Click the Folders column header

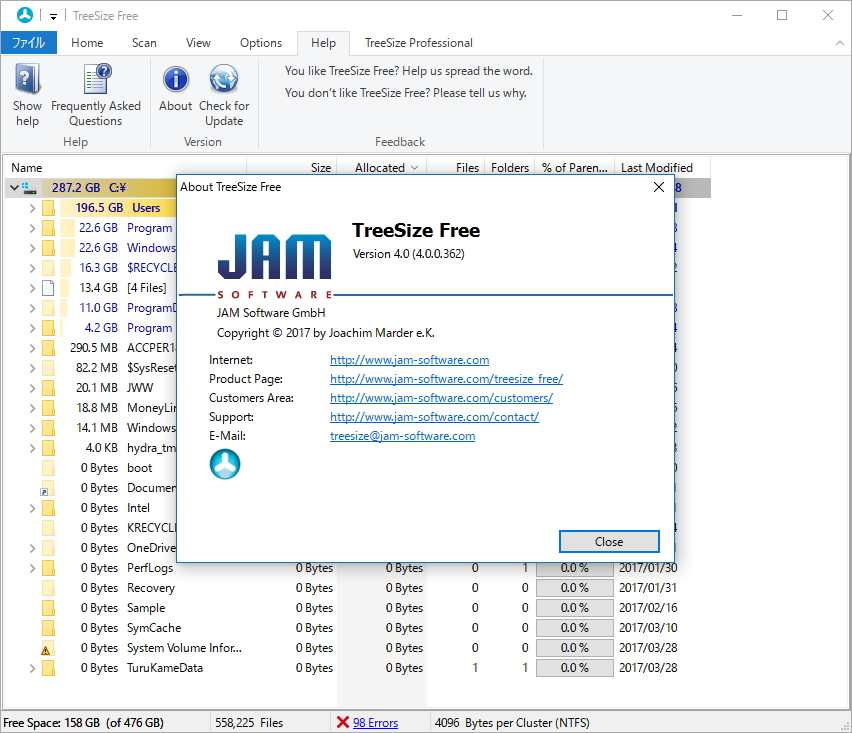pyautogui.click(x=510, y=168)
